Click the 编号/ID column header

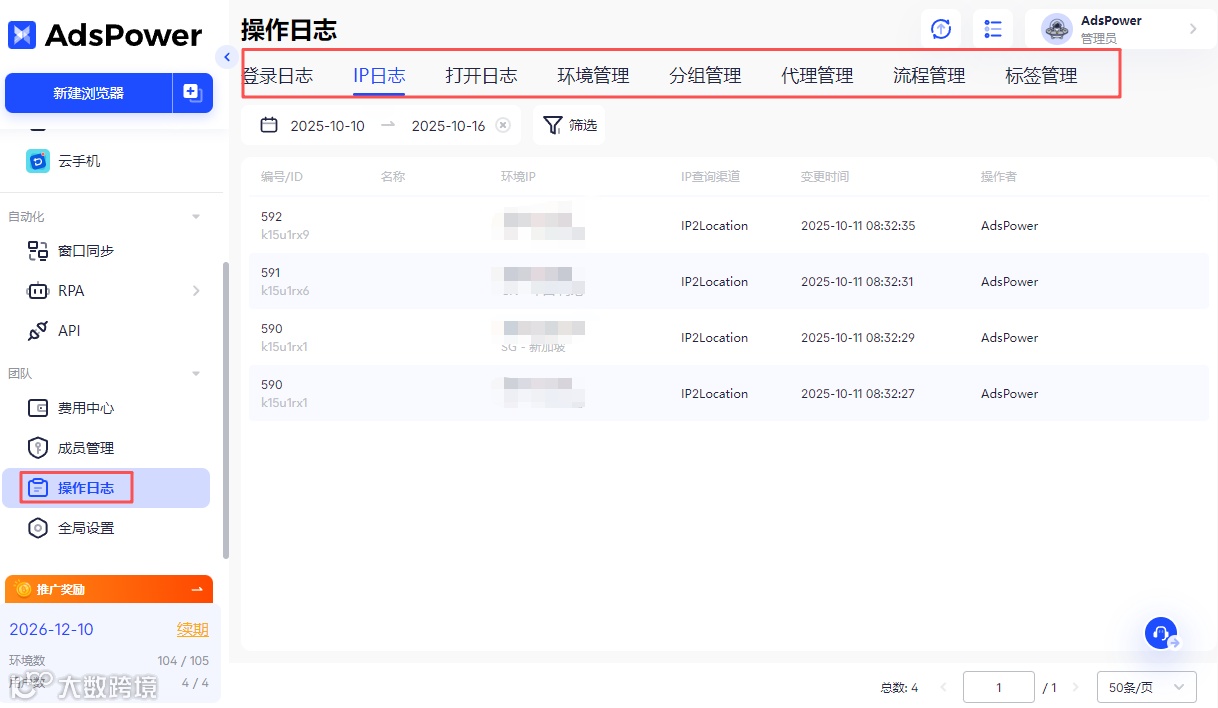point(282,177)
